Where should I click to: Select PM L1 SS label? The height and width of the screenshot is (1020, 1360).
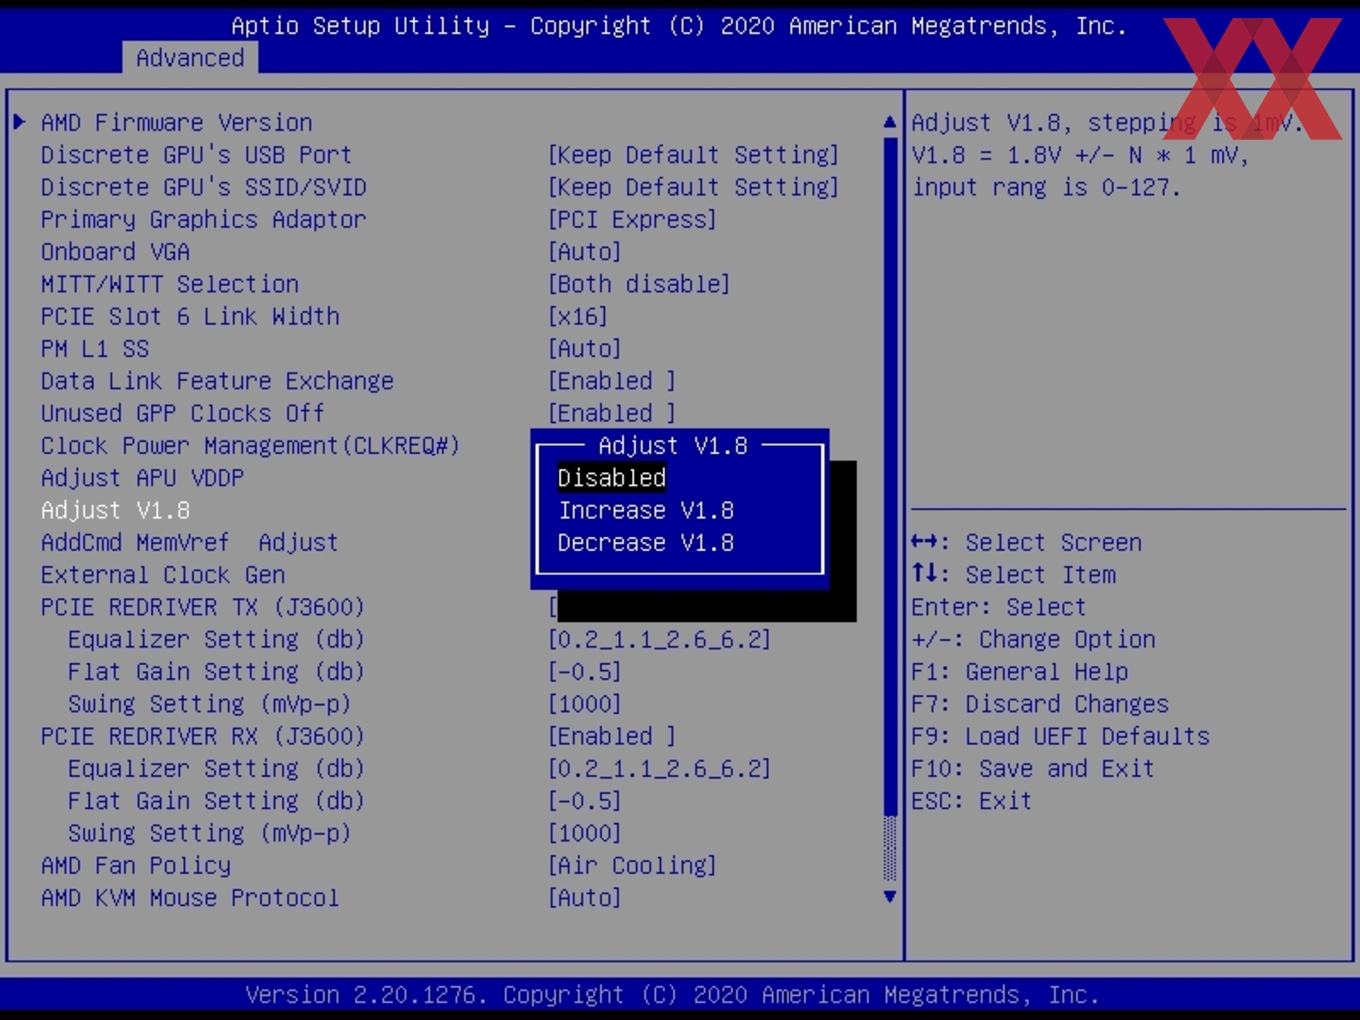click(x=95, y=349)
